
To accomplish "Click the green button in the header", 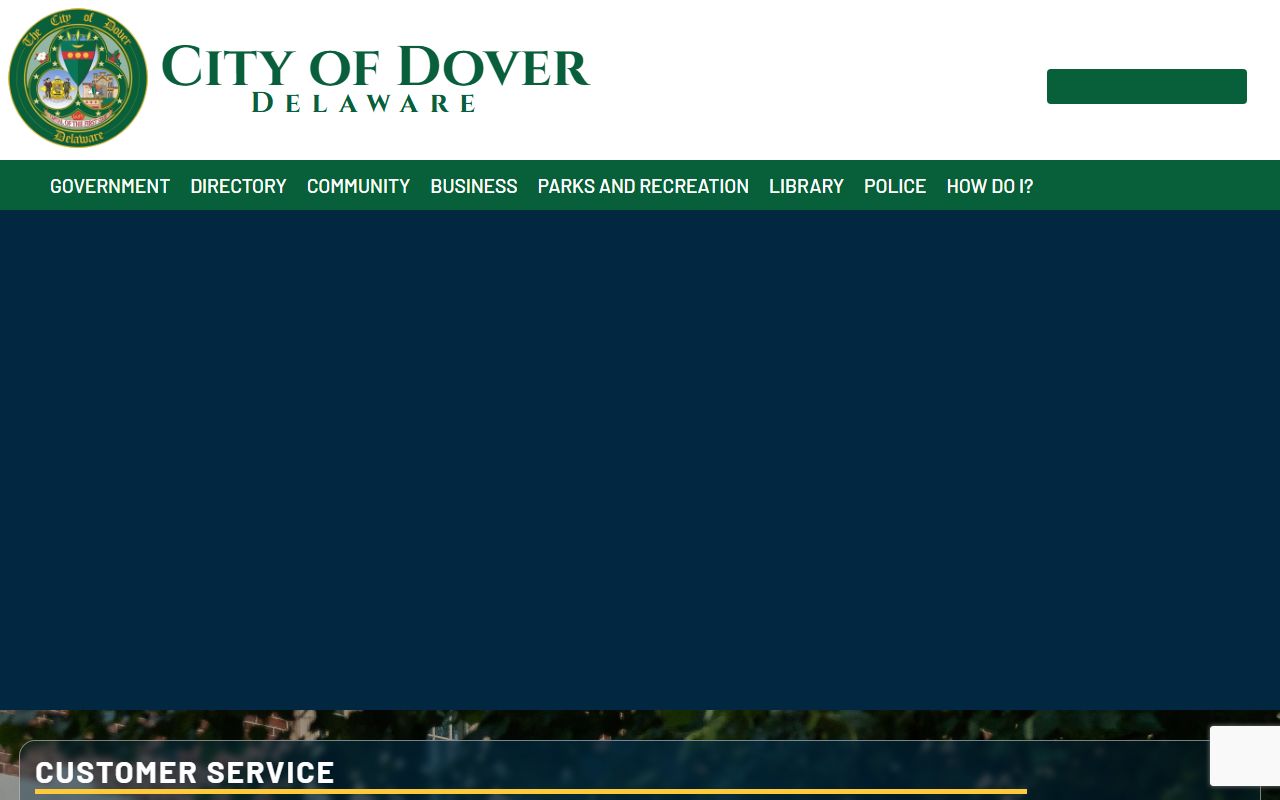I will pyautogui.click(x=1147, y=86).
